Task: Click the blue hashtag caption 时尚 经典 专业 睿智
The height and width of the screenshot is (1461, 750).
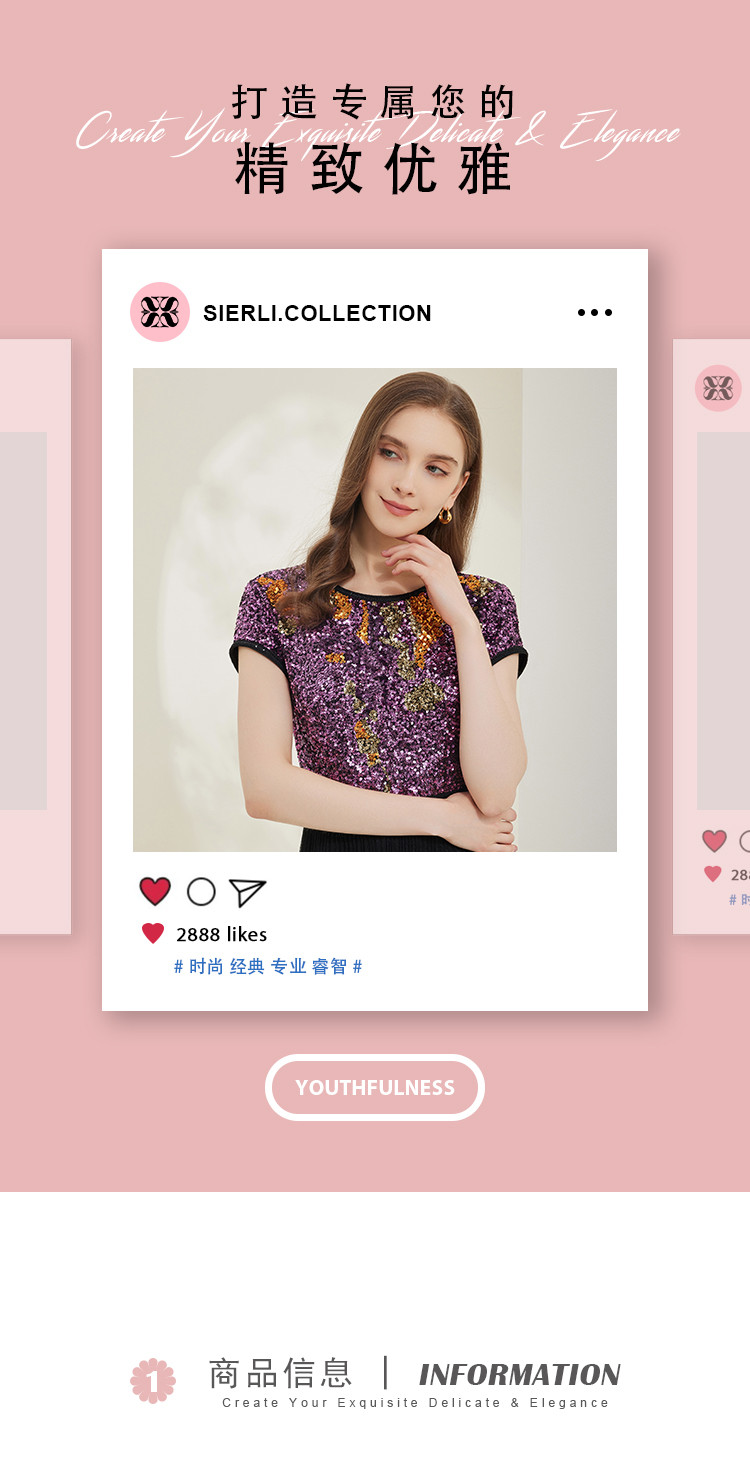Action: tap(268, 967)
